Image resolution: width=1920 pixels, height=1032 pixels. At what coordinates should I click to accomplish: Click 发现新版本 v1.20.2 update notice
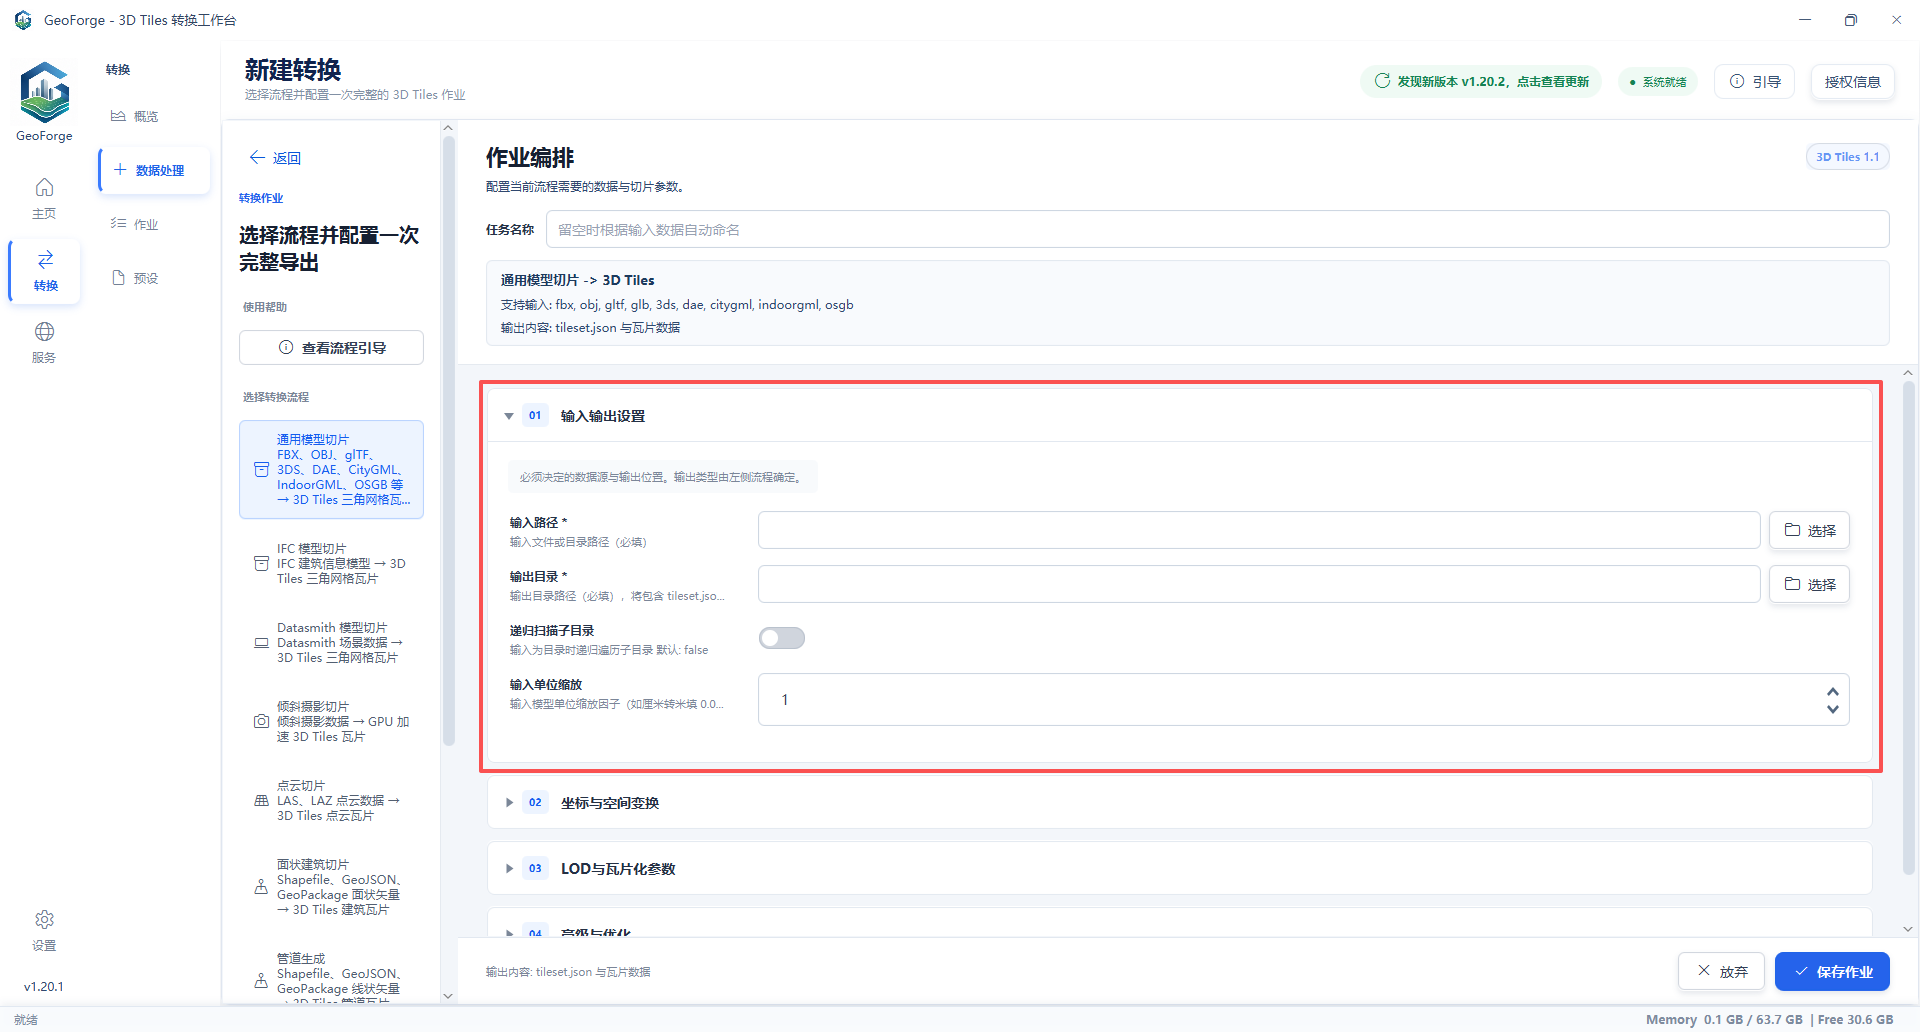1481,81
